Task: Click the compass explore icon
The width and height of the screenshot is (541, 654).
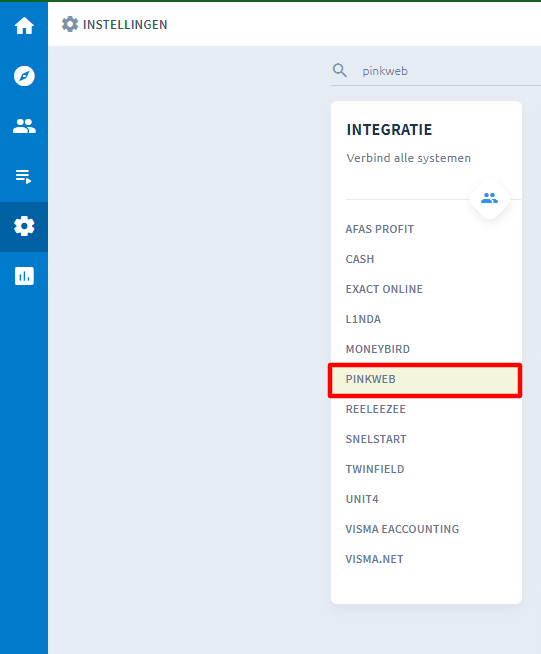Action: (24, 76)
